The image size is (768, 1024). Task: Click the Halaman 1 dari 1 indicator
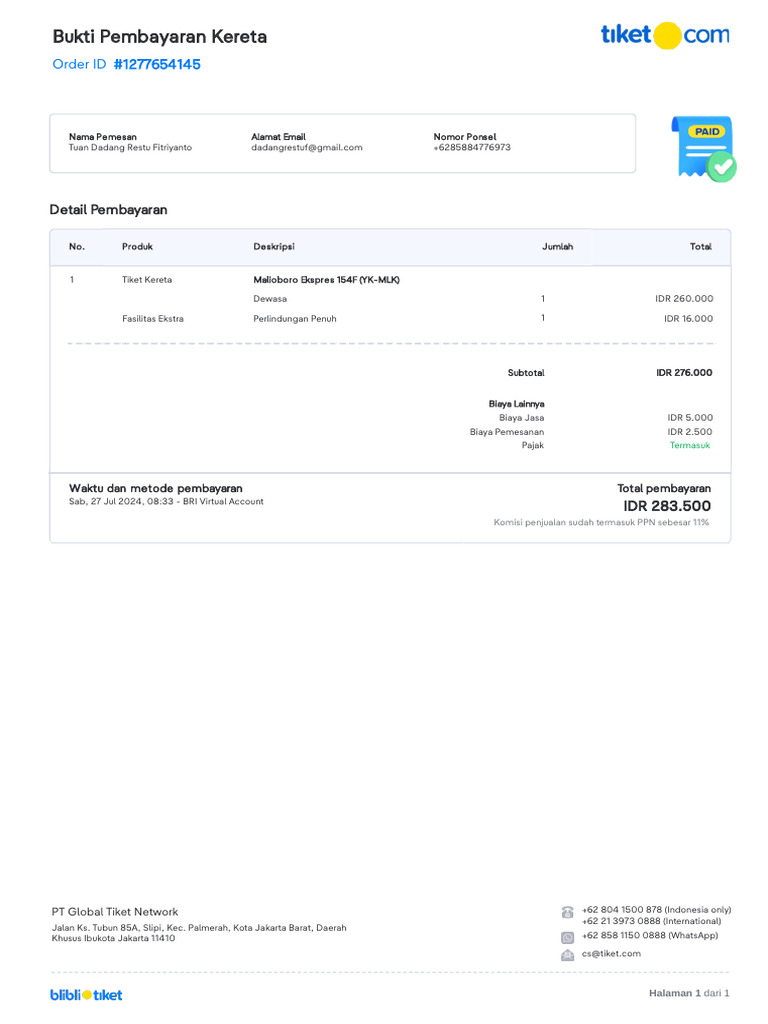pyautogui.click(x=689, y=993)
